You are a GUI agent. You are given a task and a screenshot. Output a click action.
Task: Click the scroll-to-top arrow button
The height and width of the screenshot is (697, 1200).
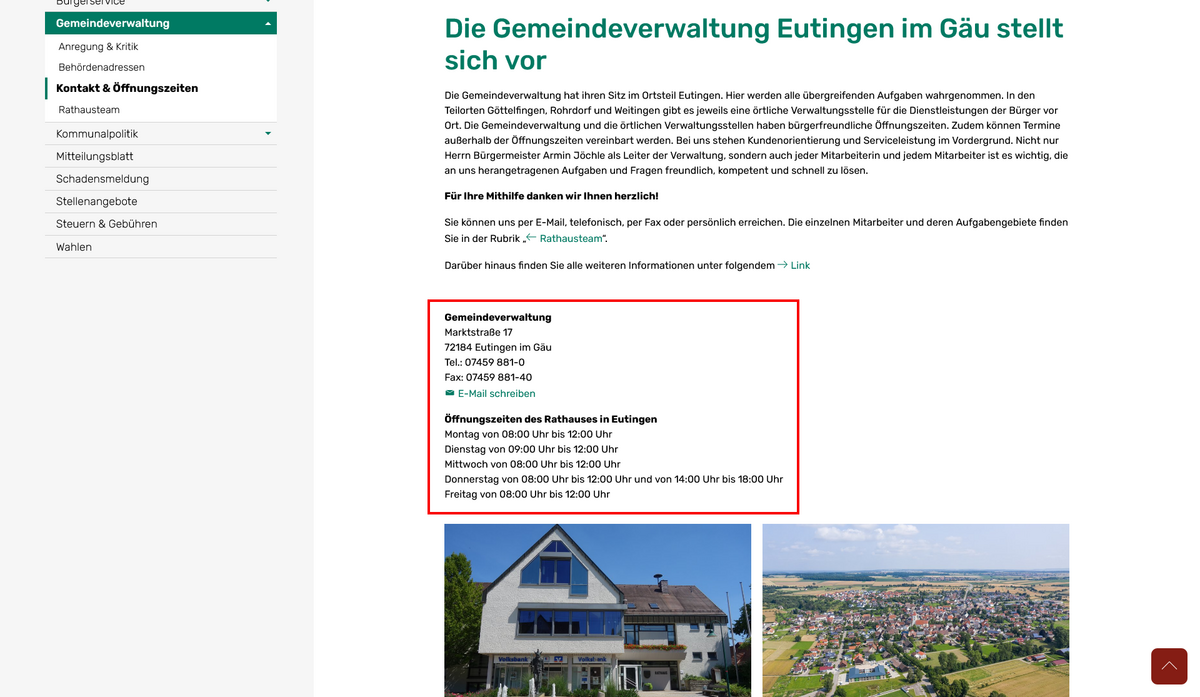pyautogui.click(x=1169, y=666)
